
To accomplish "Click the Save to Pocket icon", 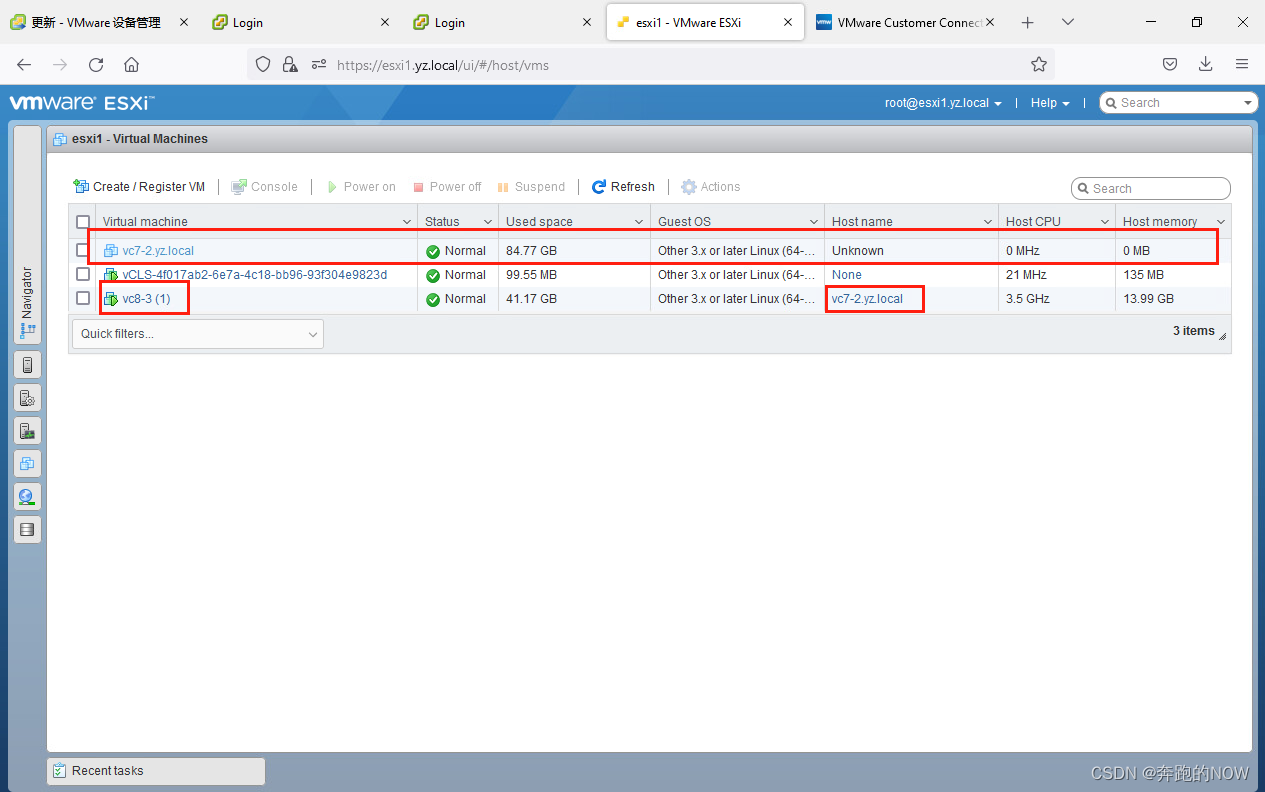I will [x=1170, y=64].
